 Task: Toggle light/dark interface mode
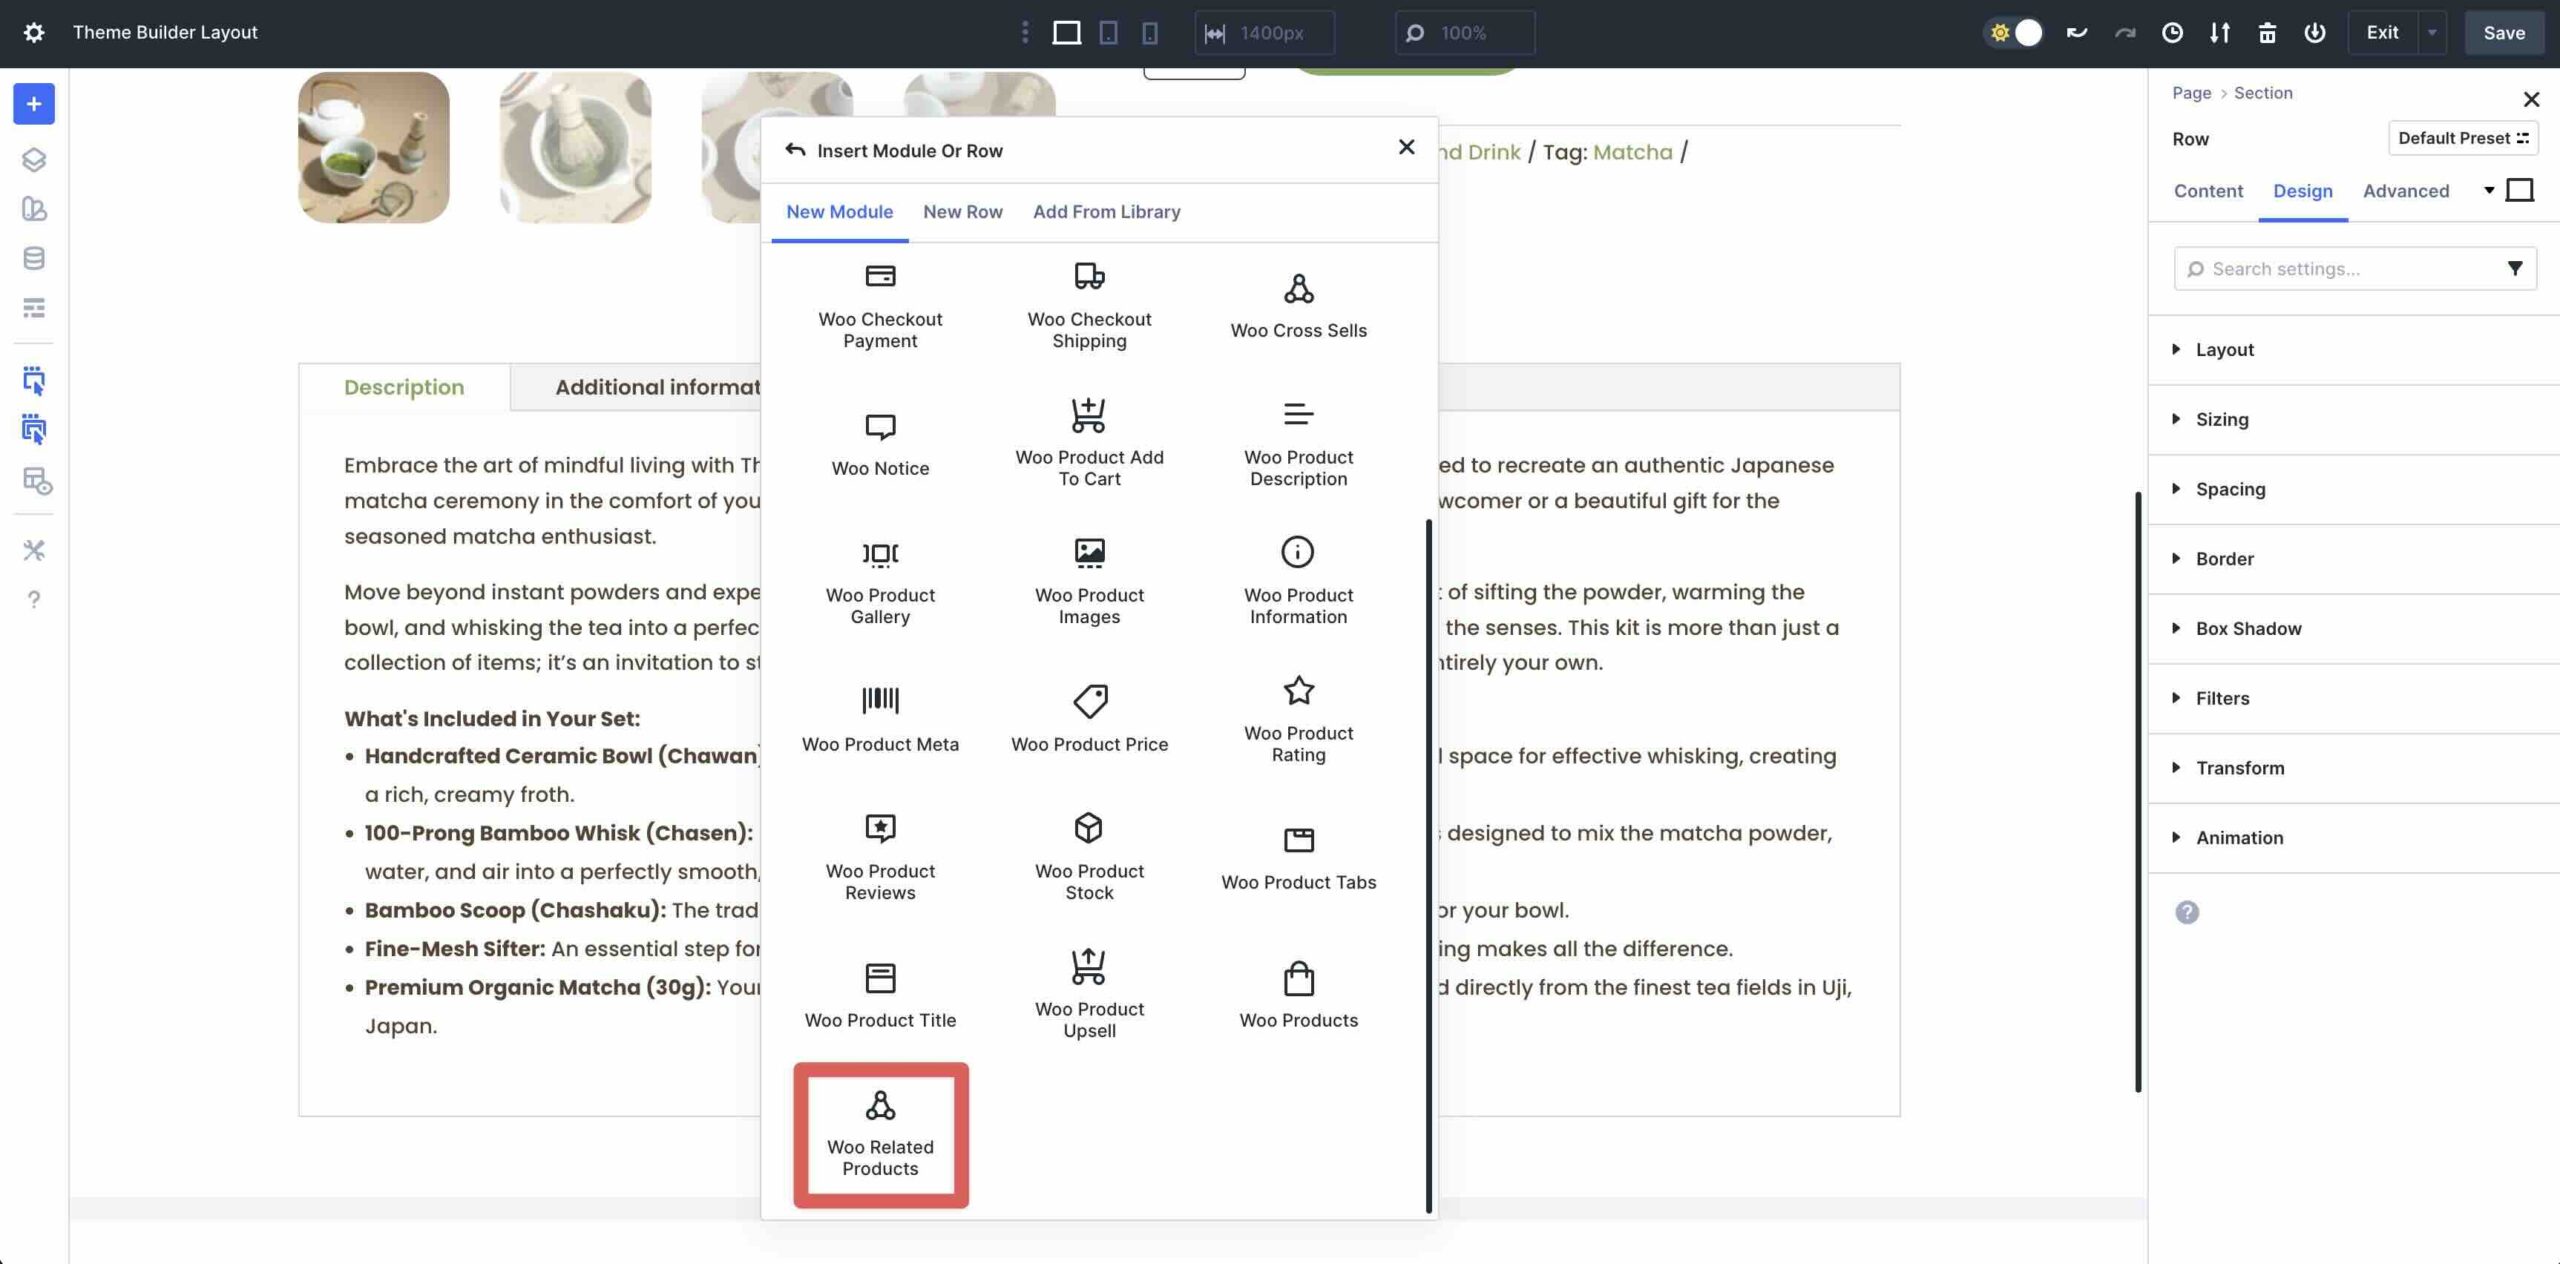pyautogui.click(x=2014, y=32)
